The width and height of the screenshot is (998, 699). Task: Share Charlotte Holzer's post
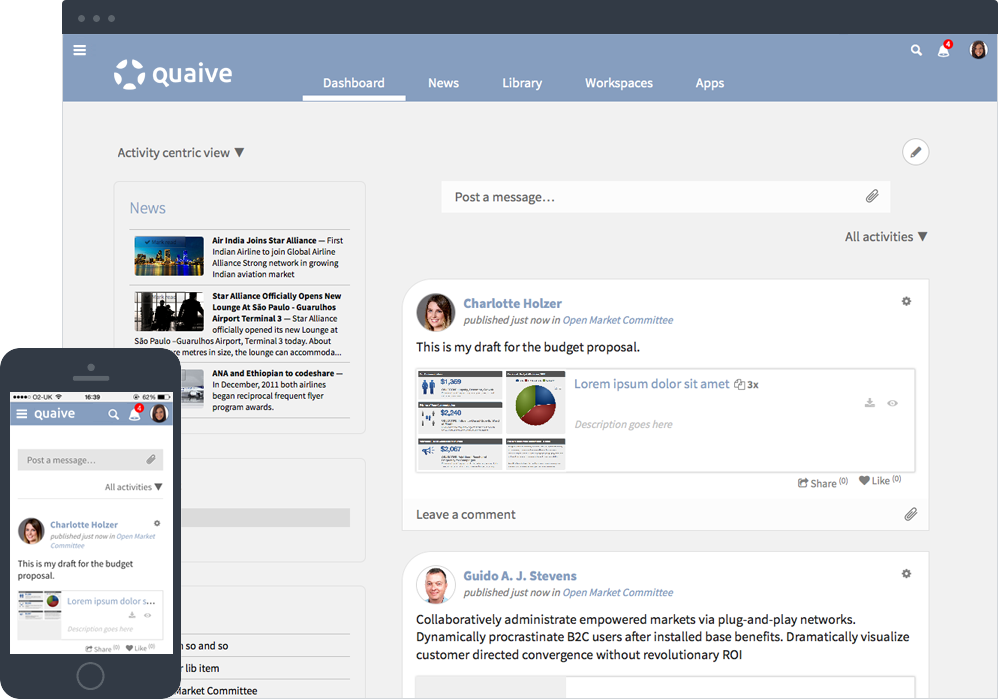[817, 483]
